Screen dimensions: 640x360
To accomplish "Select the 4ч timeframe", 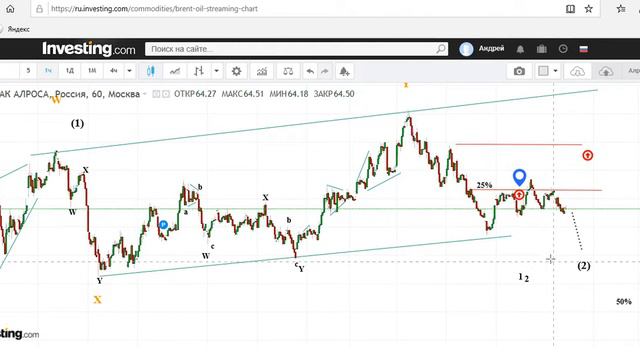I will (x=113, y=71).
